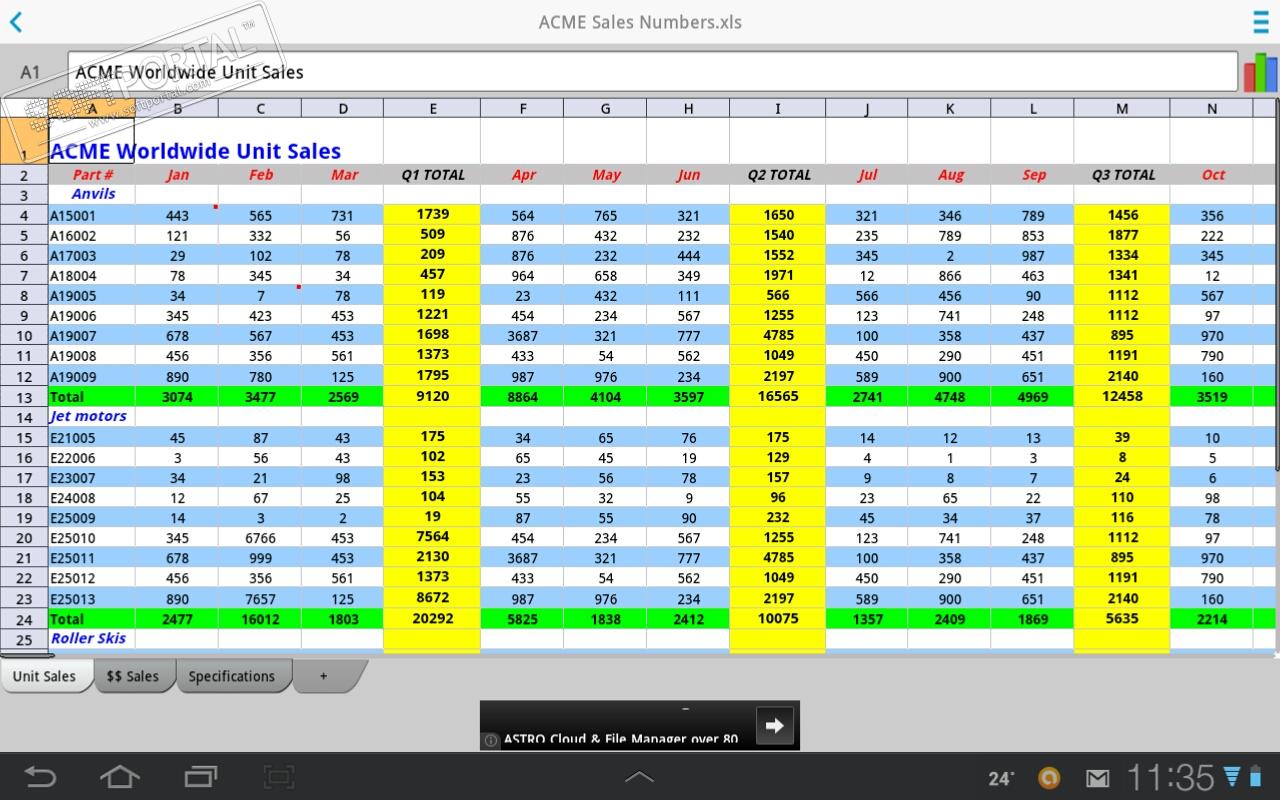Click the Q2 total cell 16565
This screenshot has height=800, width=1280.
(778, 396)
